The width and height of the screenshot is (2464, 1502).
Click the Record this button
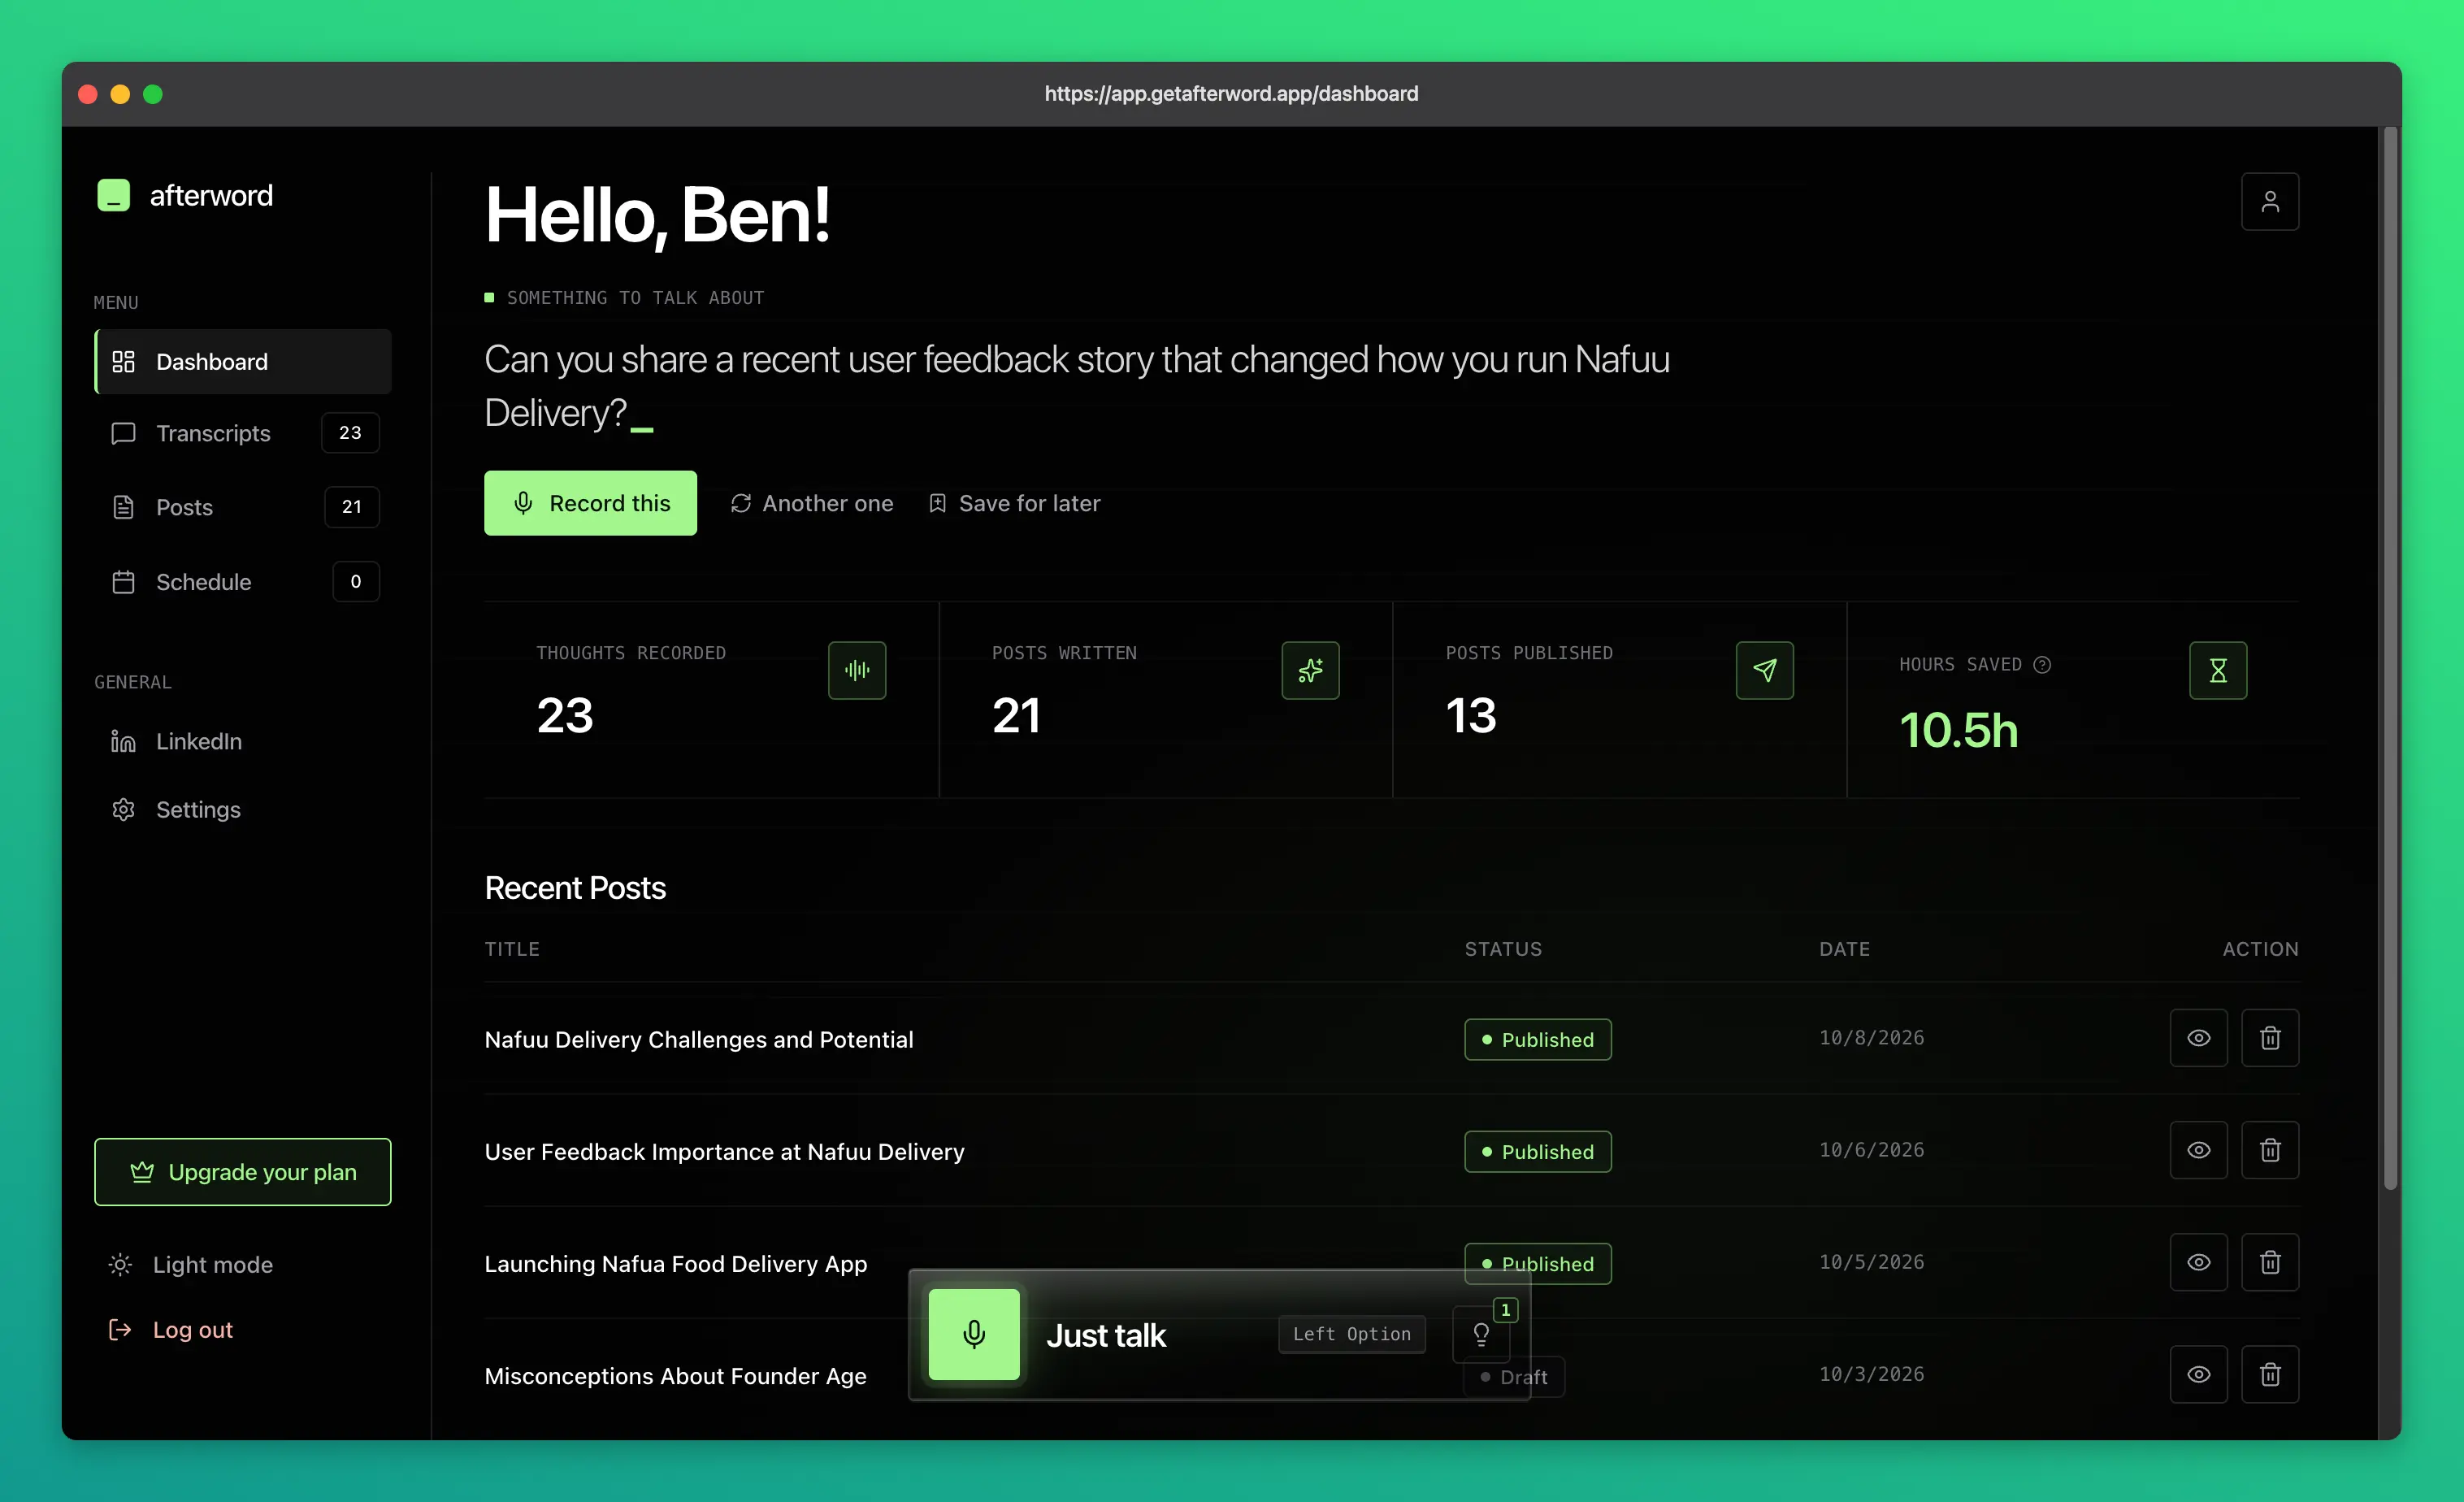590,503
